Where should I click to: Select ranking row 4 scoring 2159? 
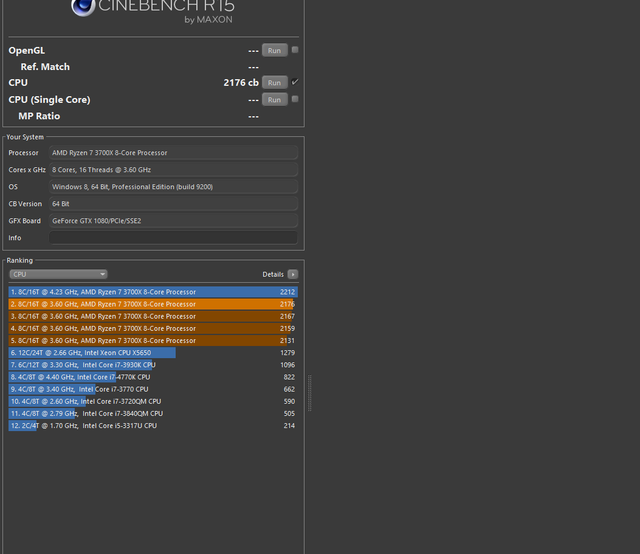153,328
